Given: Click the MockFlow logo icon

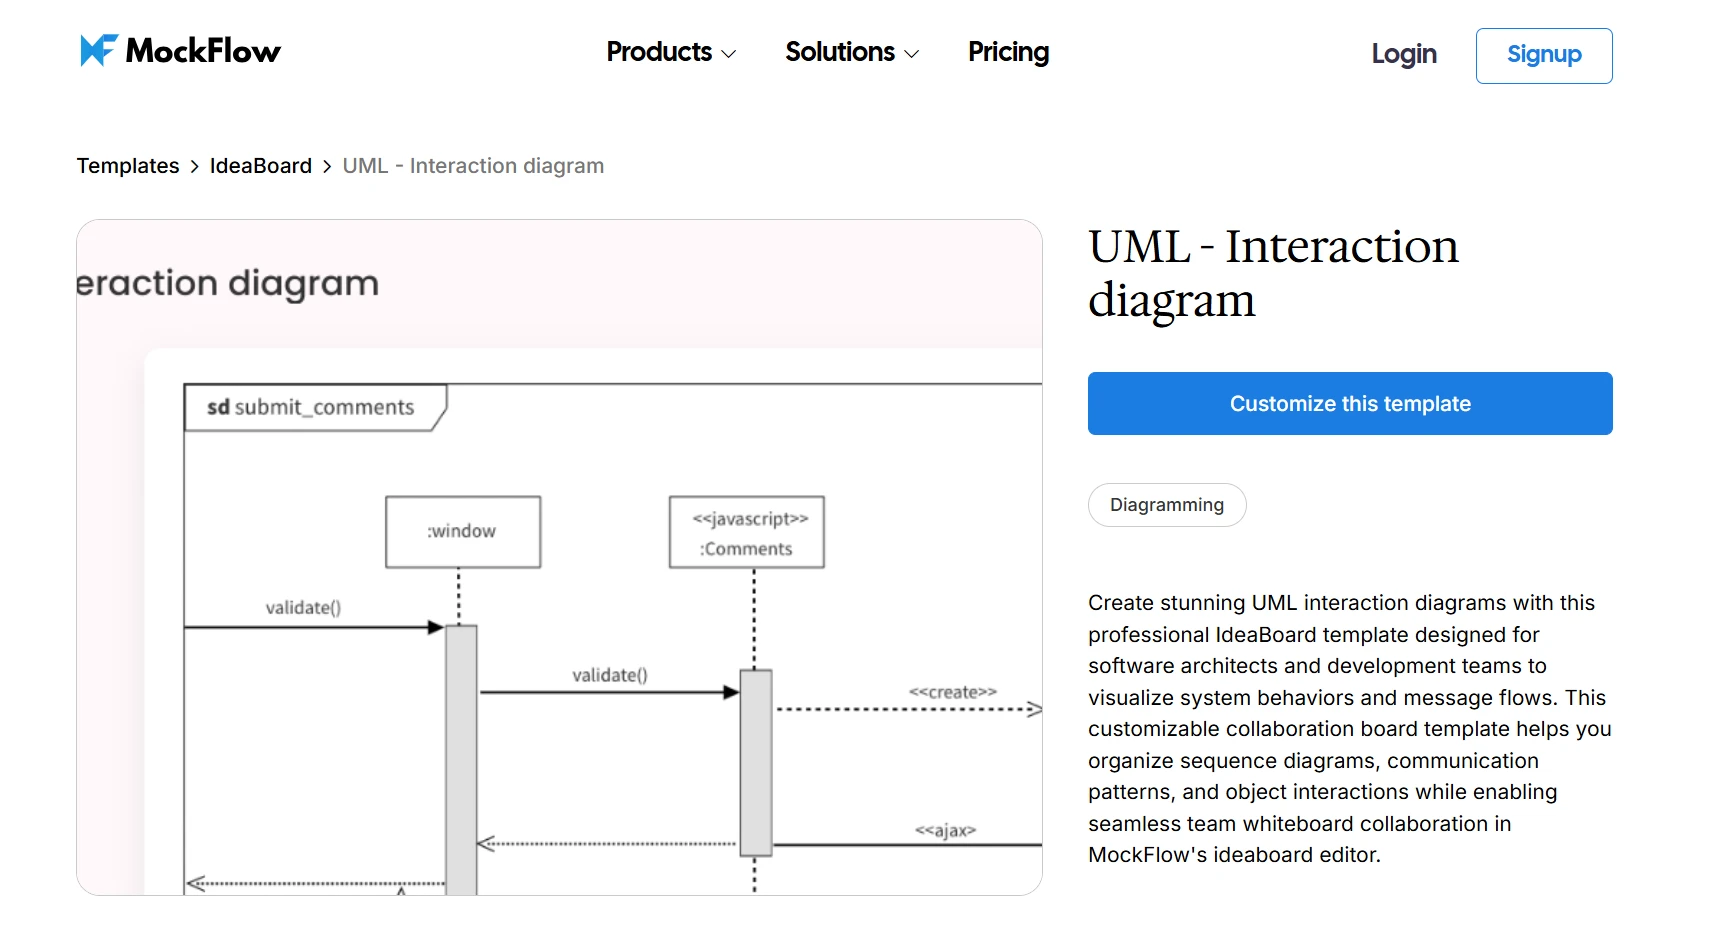Looking at the screenshot, I should pyautogui.click(x=96, y=49).
